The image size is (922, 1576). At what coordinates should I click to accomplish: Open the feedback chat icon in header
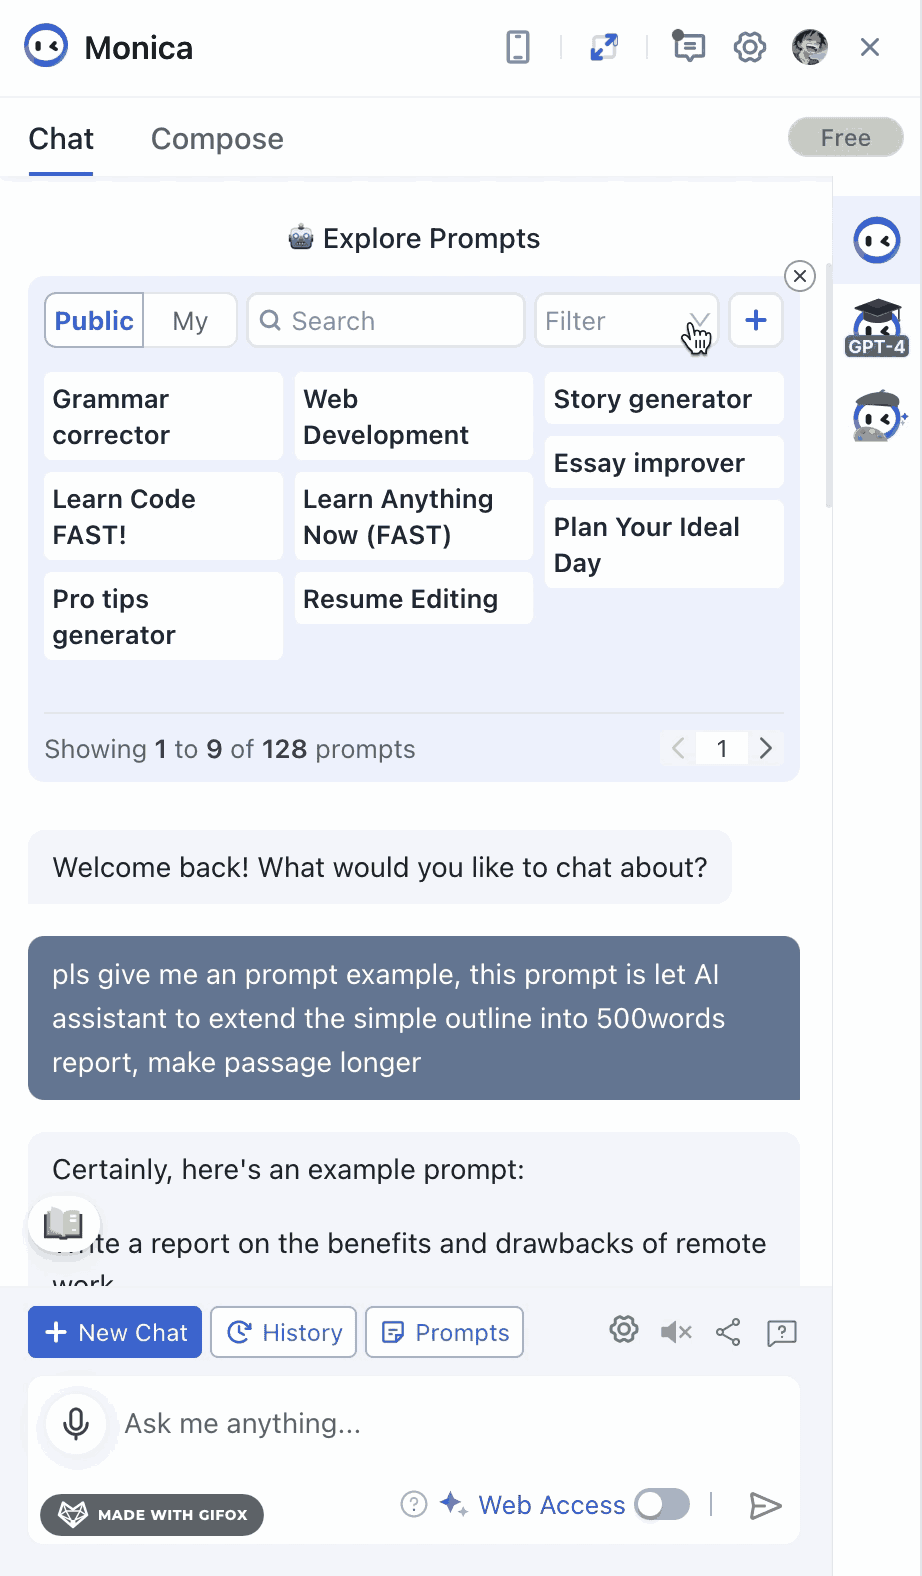(x=689, y=47)
